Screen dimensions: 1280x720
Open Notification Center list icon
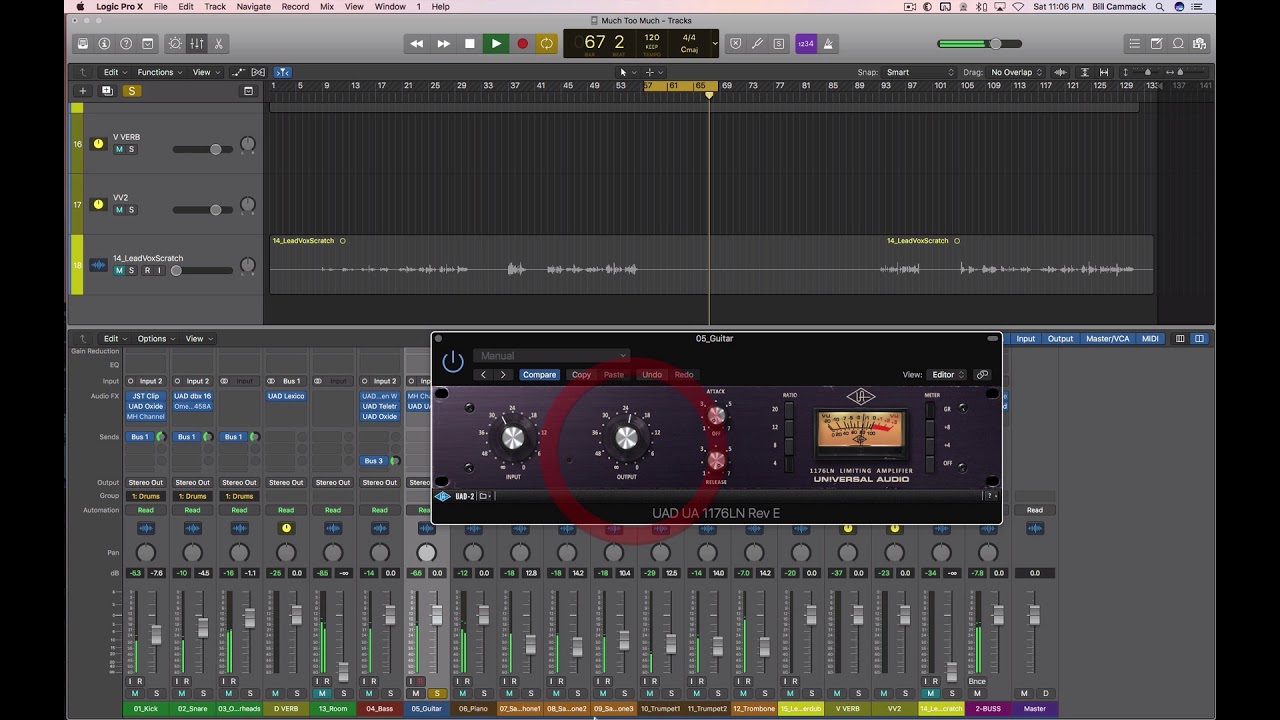[1198, 7]
